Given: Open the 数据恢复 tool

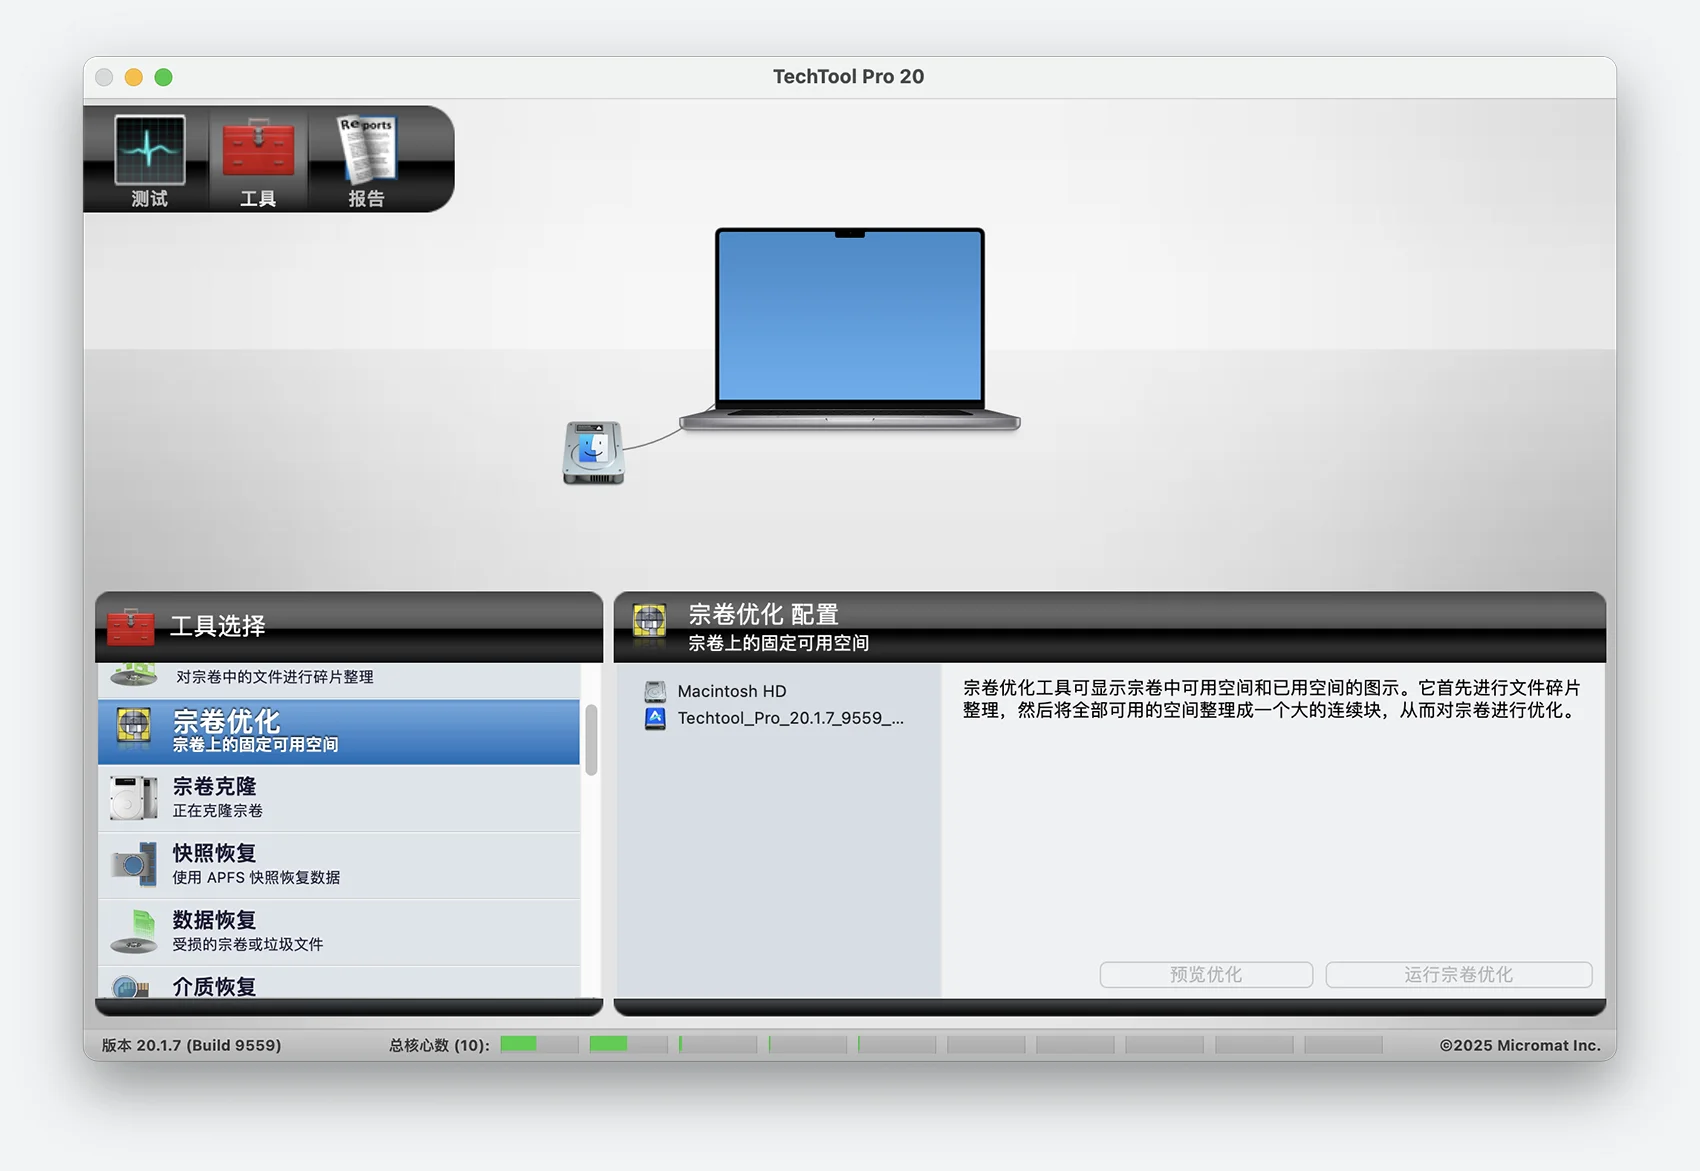Looking at the screenshot, I should (339, 932).
